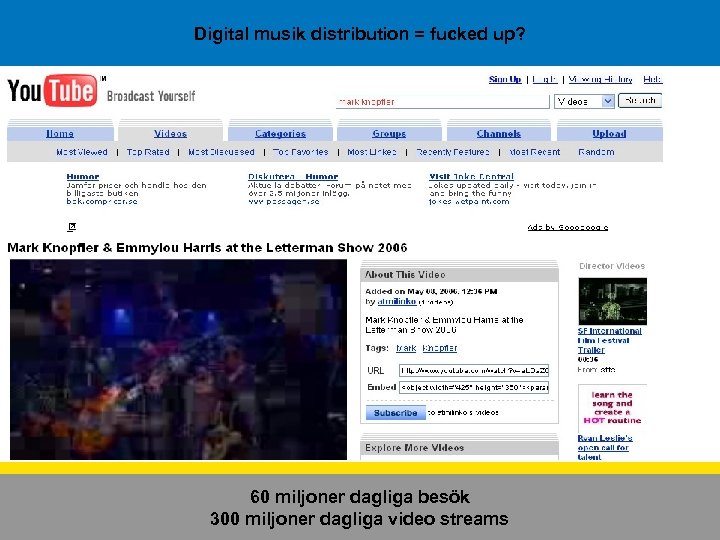Show Most Recent videos

coord(534,152)
